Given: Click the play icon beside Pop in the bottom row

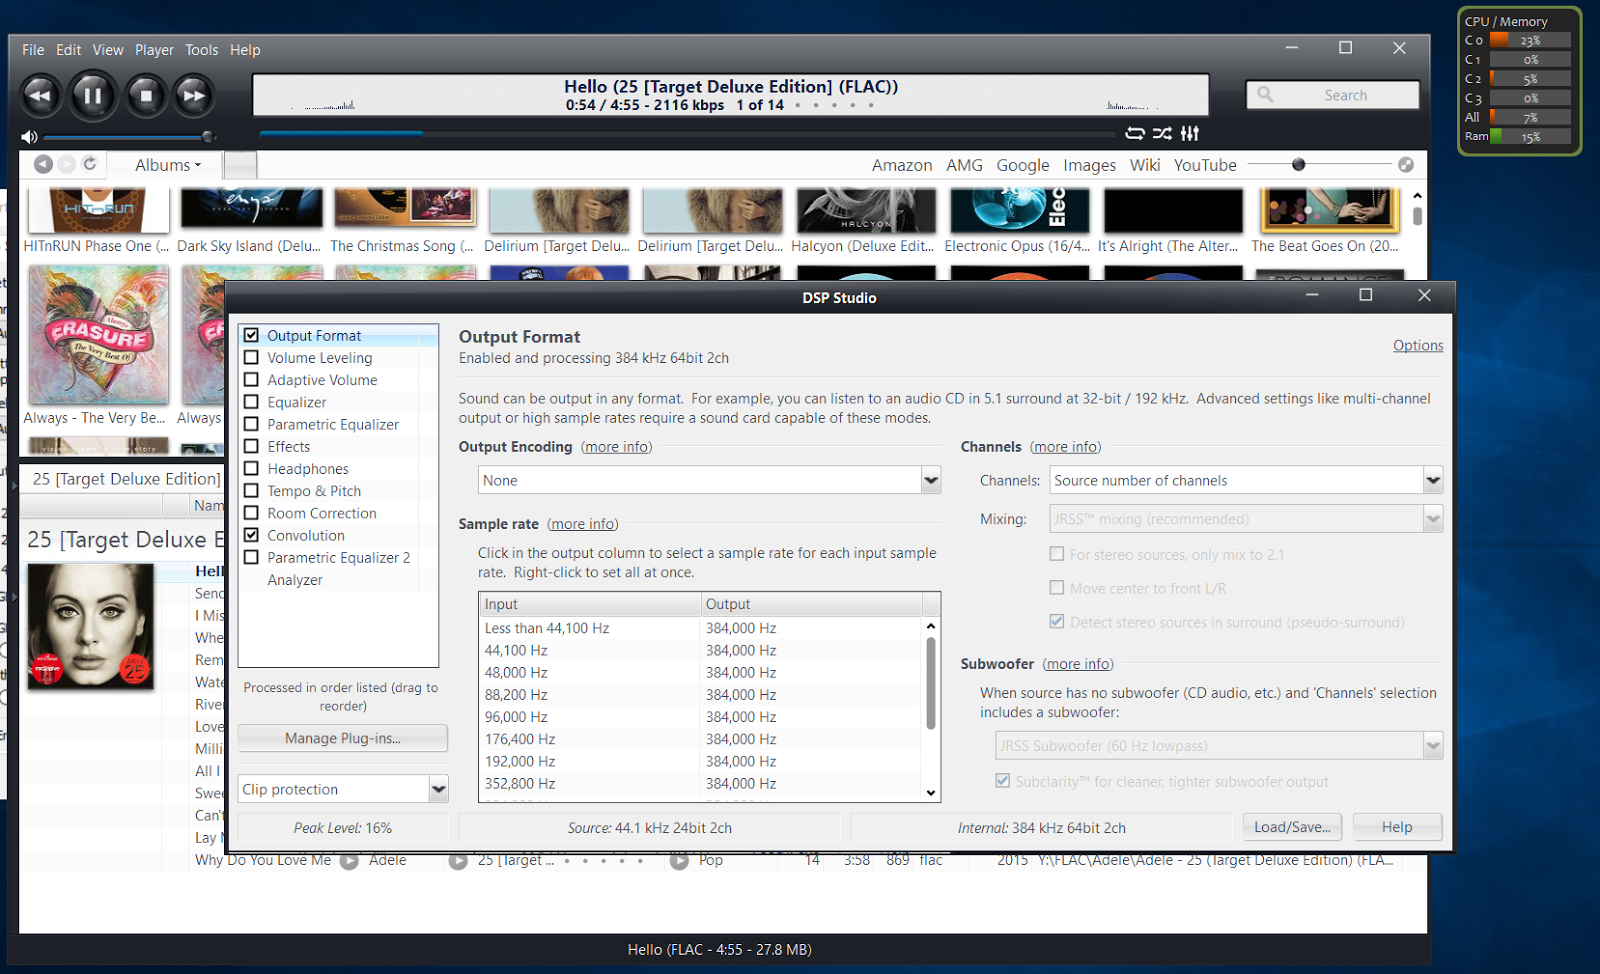Looking at the screenshot, I should pos(679,861).
